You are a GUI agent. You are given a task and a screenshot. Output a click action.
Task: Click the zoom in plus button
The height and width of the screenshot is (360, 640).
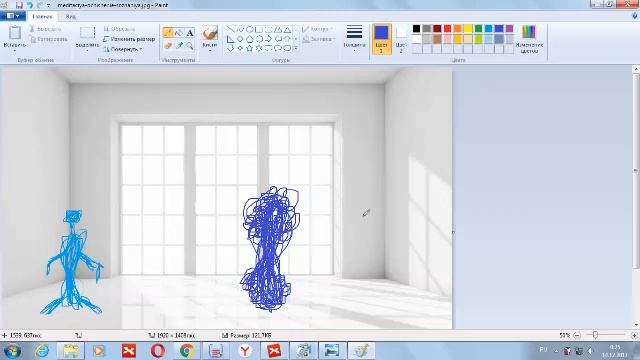coord(634,335)
